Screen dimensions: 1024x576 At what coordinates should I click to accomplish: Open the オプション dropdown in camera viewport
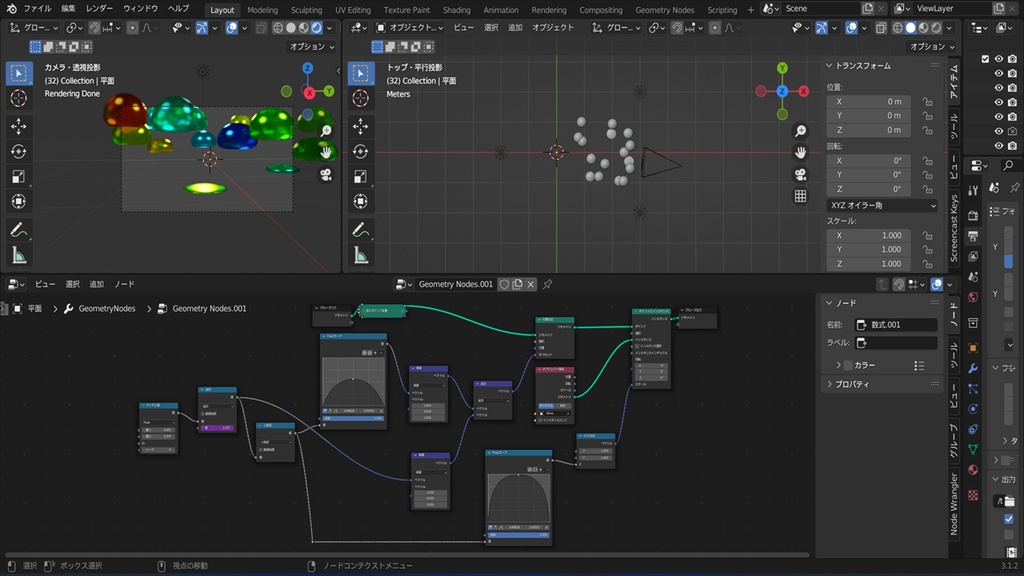click(x=312, y=46)
